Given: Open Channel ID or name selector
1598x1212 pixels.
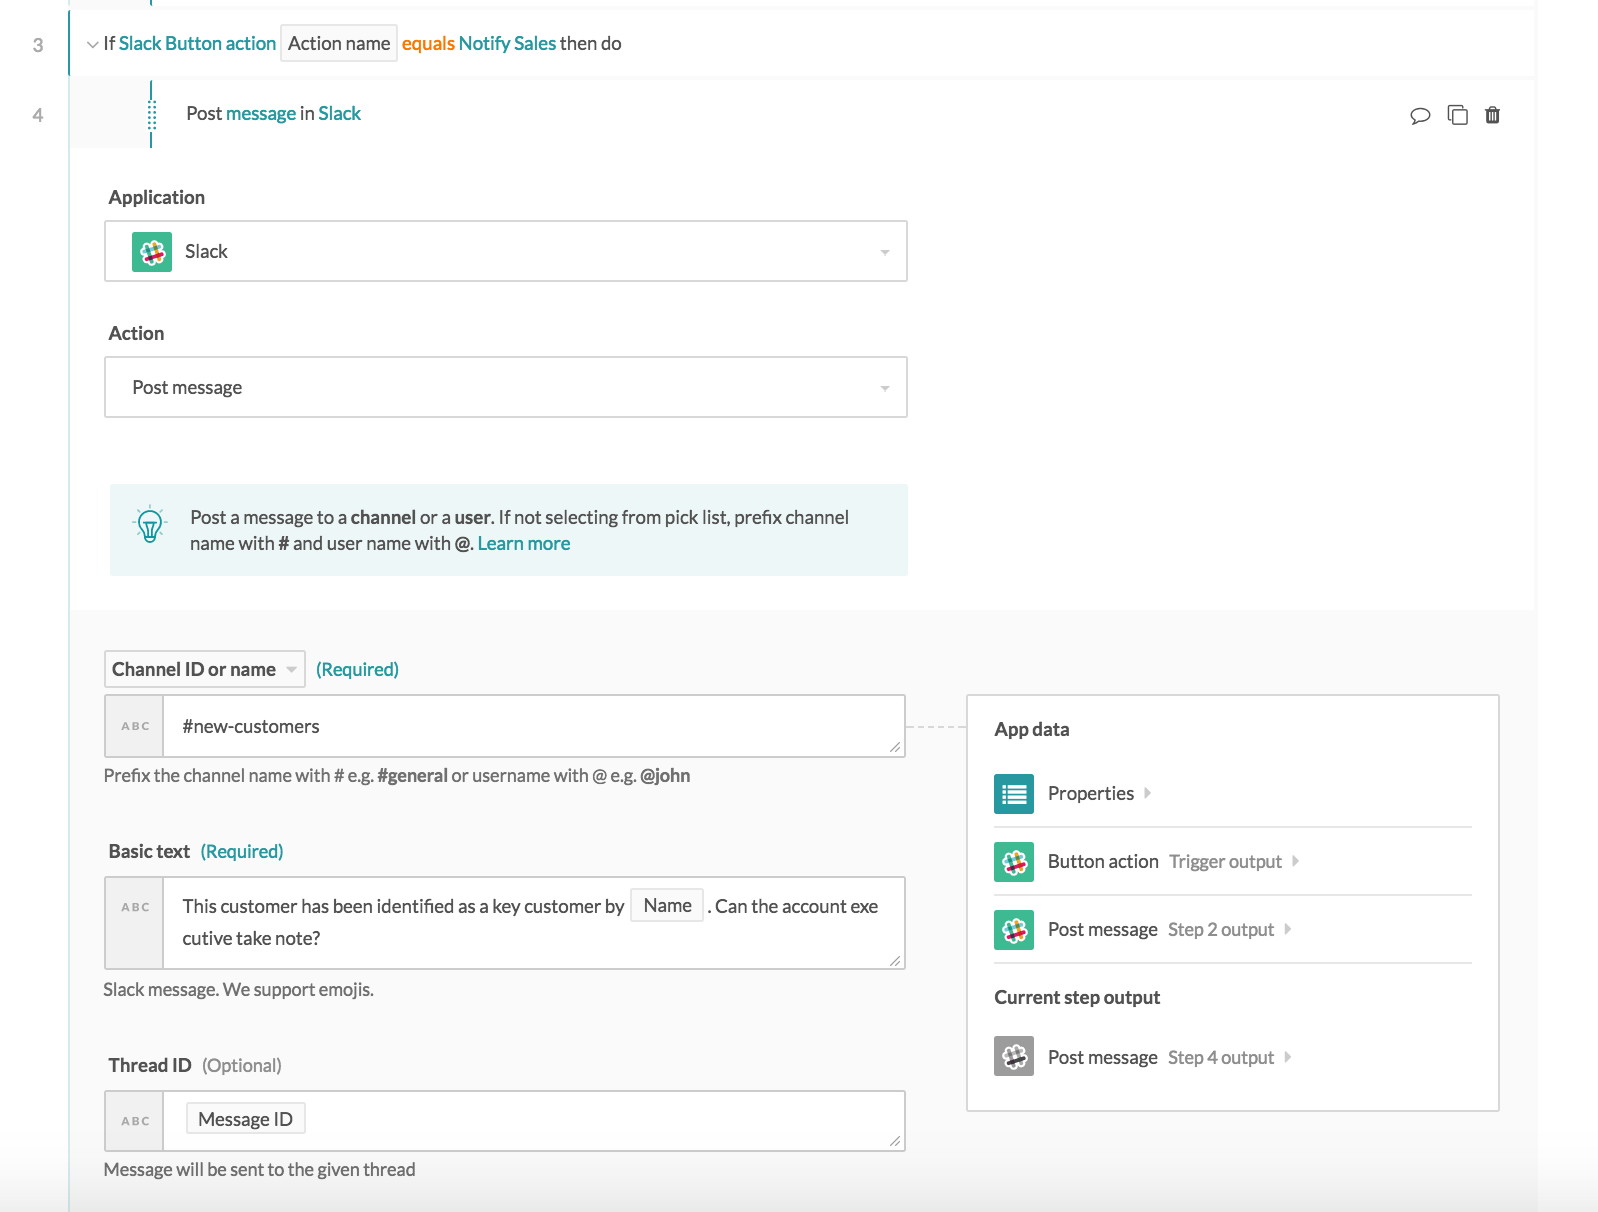Looking at the screenshot, I should point(204,669).
